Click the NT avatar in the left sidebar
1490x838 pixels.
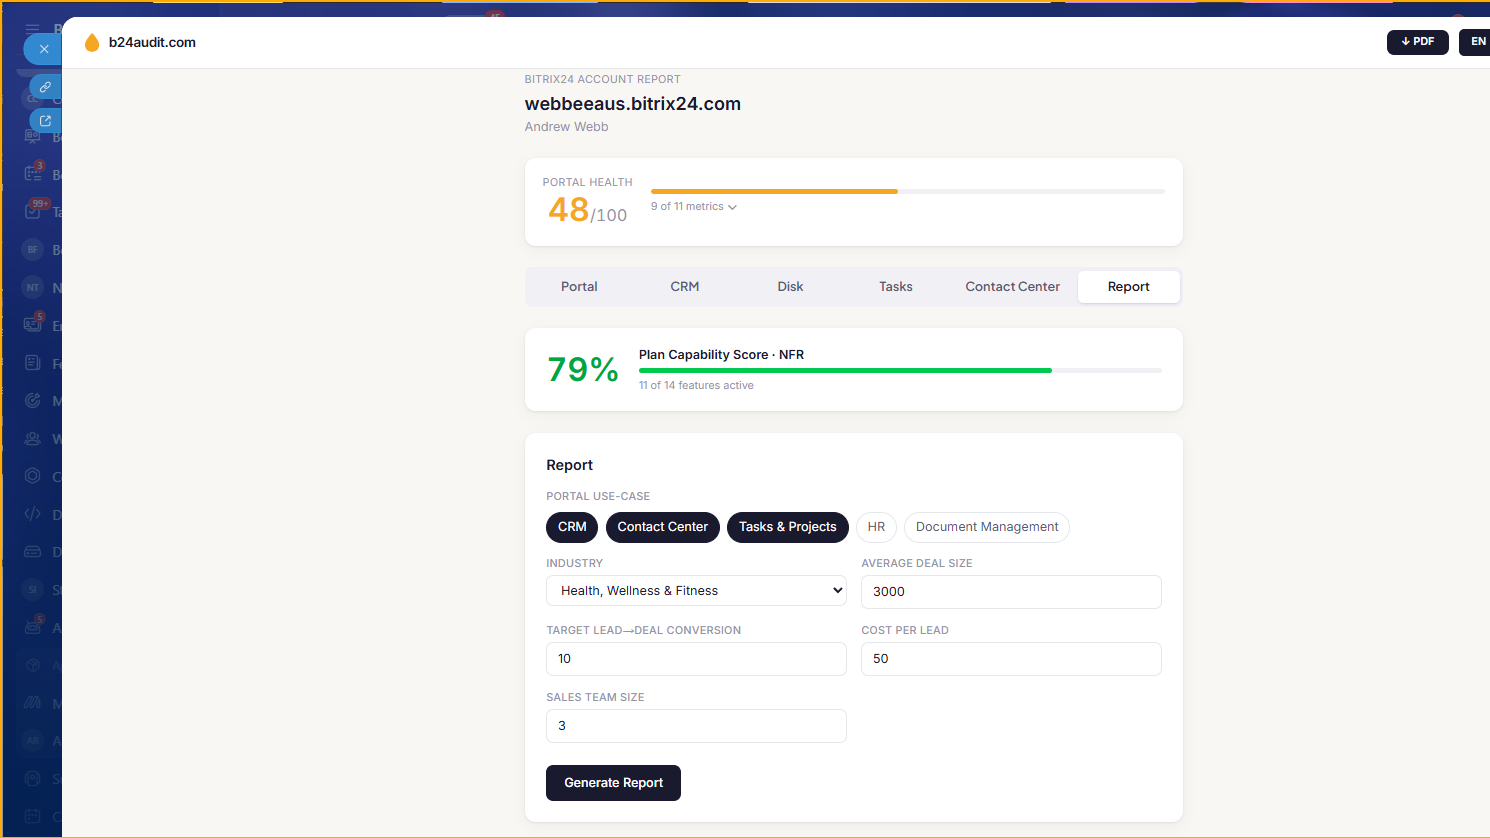33,287
